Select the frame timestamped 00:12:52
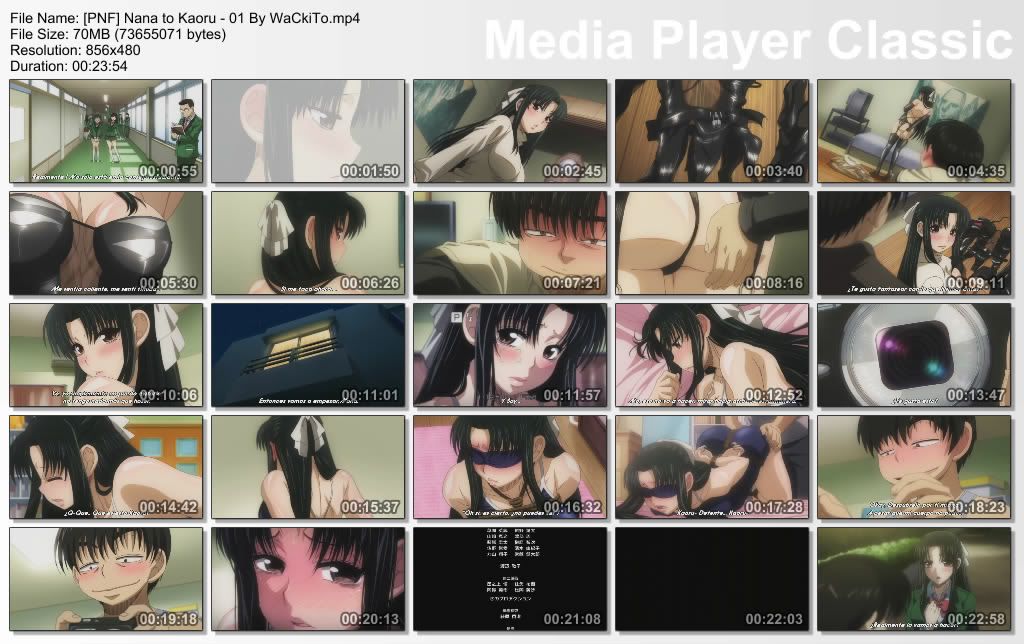Viewport: 1024px width, 644px height. [x=712, y=355]
